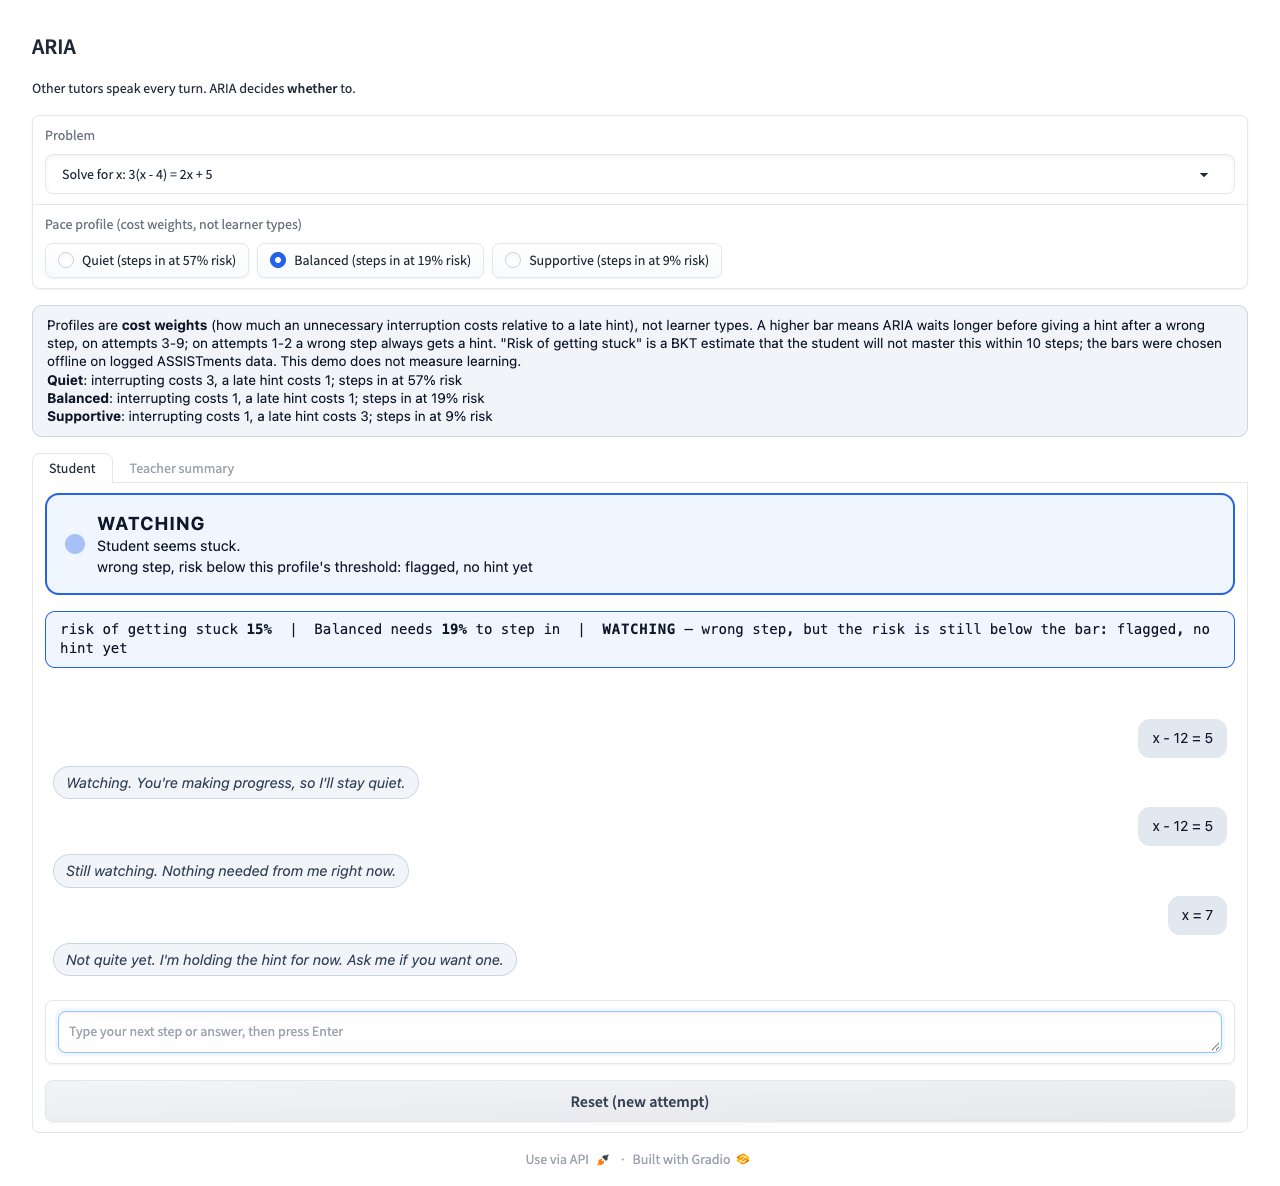Focus the next step answer input box
Viewport: 1280px width, 1186px height.
pyautogui.click(x=640, y=1032)
